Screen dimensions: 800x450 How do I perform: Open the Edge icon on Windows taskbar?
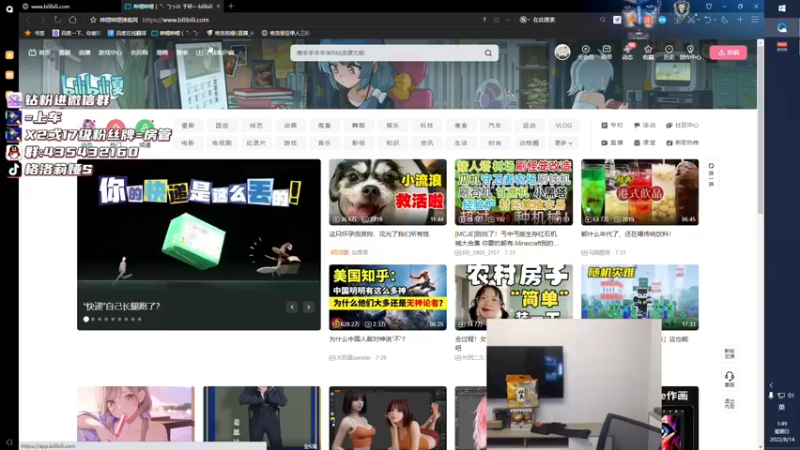click(x=782, y=28)
